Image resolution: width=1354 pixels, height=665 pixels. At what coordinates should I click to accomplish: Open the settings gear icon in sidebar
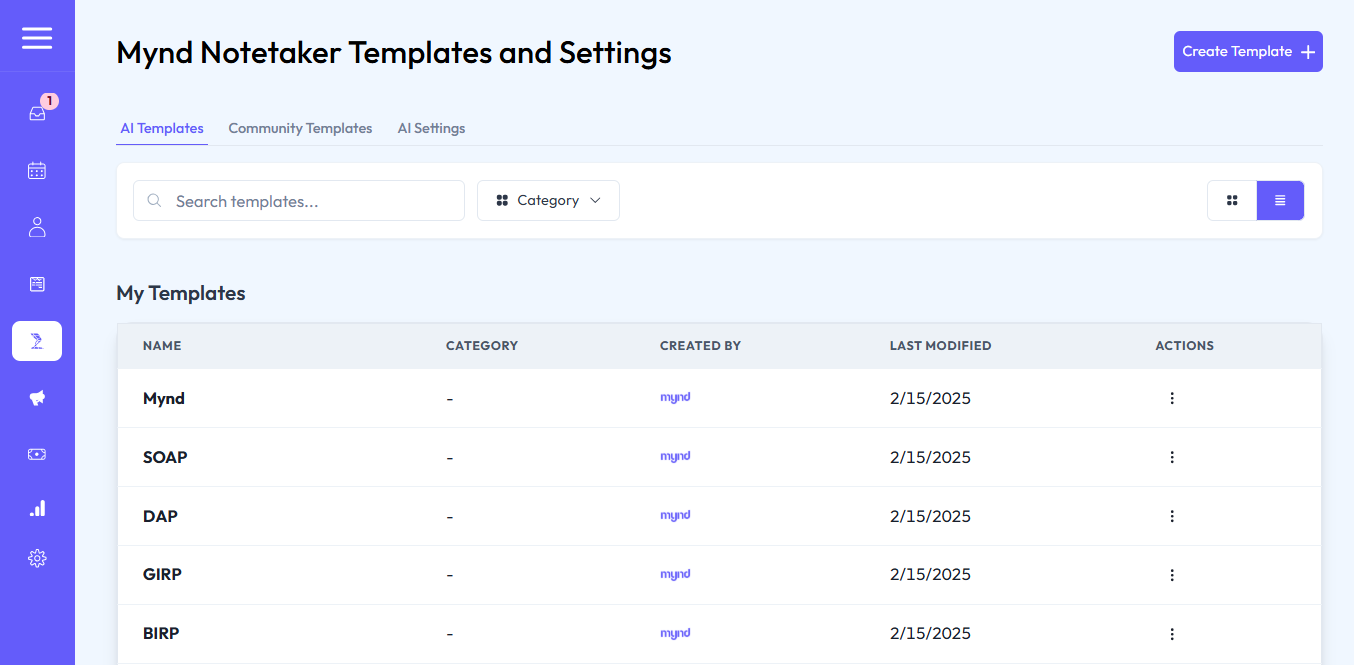[x=37, y=558]
